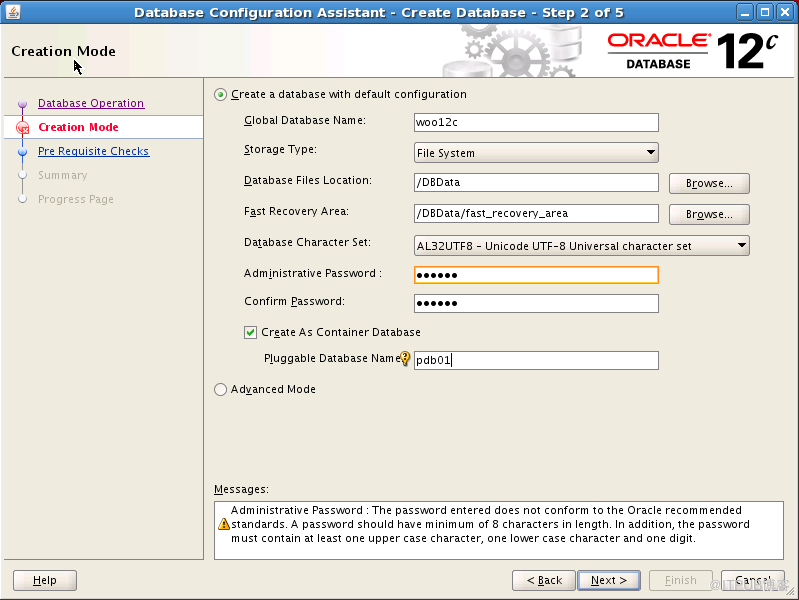Click the Database Operation step bullet

[22, 103]
